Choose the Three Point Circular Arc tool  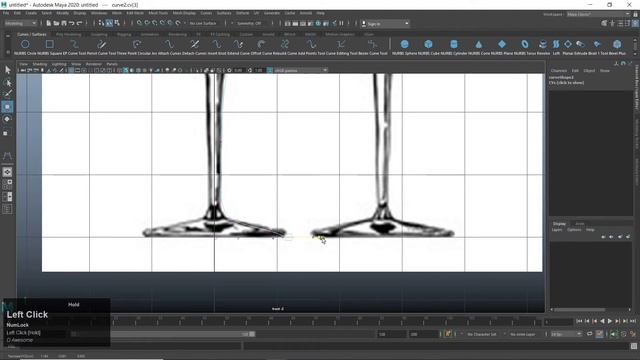[137, 44]
